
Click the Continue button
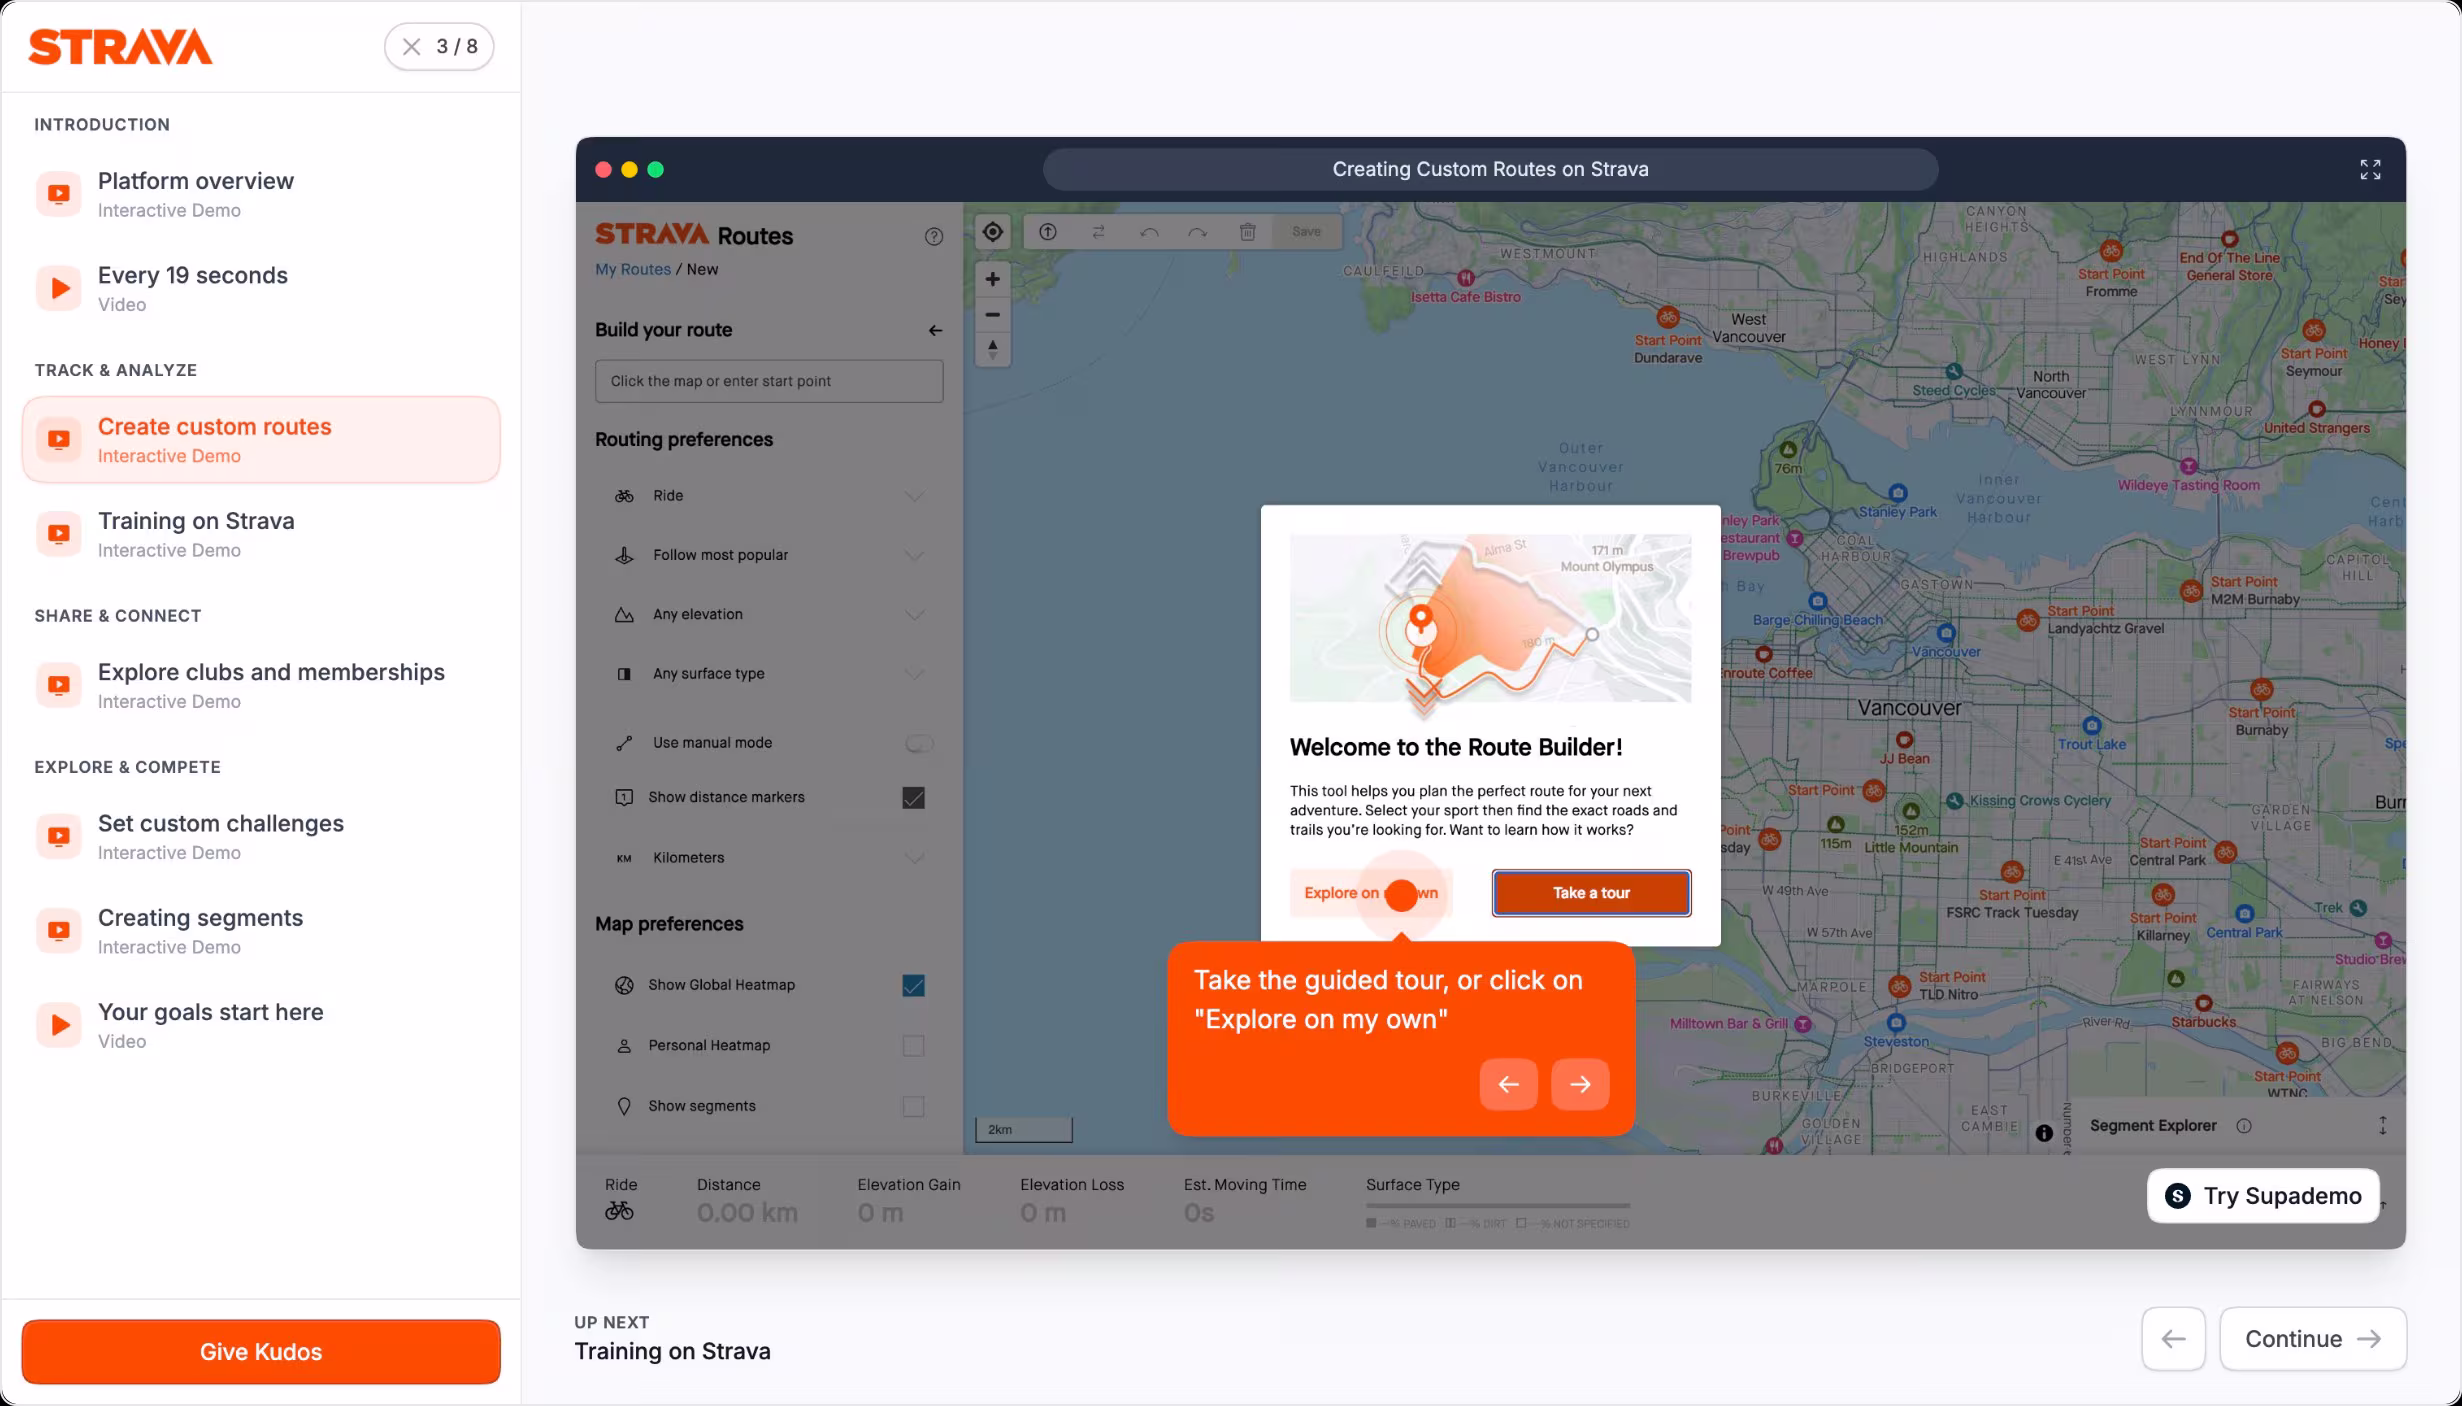(x=2313, y=1339)
